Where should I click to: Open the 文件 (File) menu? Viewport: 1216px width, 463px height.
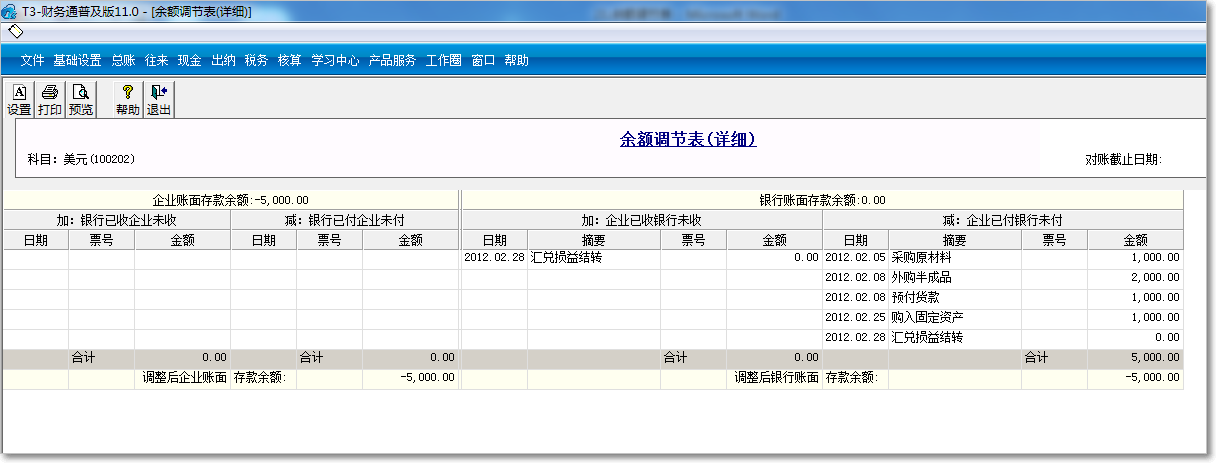33,61
